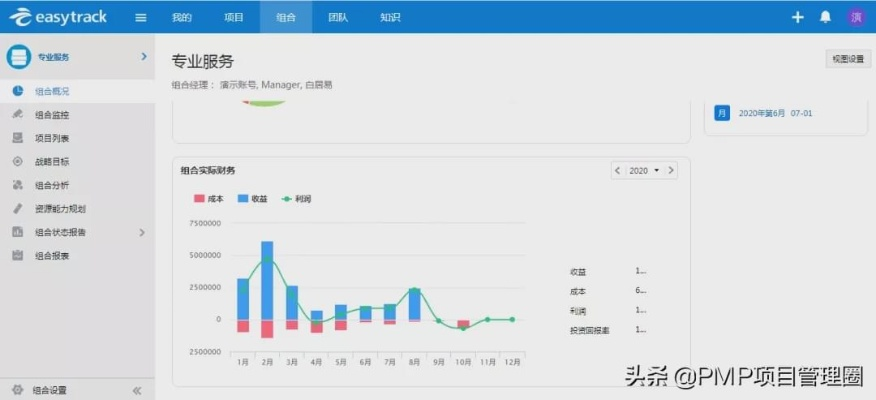Select 组合概况 in sidebar
876x400 pixels.
[x=77, y=91]
